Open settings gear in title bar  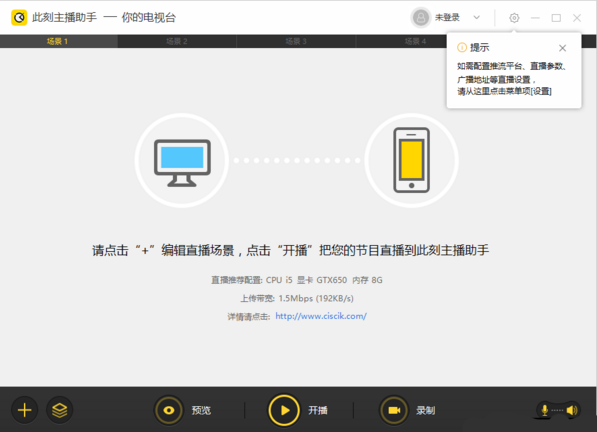click(x=514, y=18)
